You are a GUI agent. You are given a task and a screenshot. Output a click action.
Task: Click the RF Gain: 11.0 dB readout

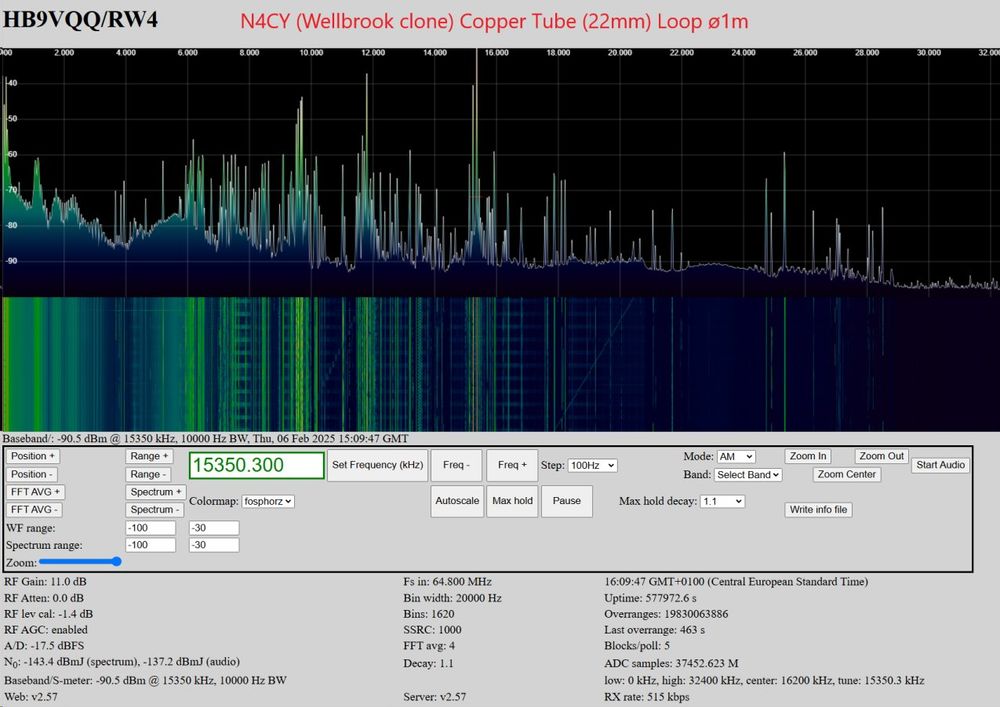tap(45, 581)
